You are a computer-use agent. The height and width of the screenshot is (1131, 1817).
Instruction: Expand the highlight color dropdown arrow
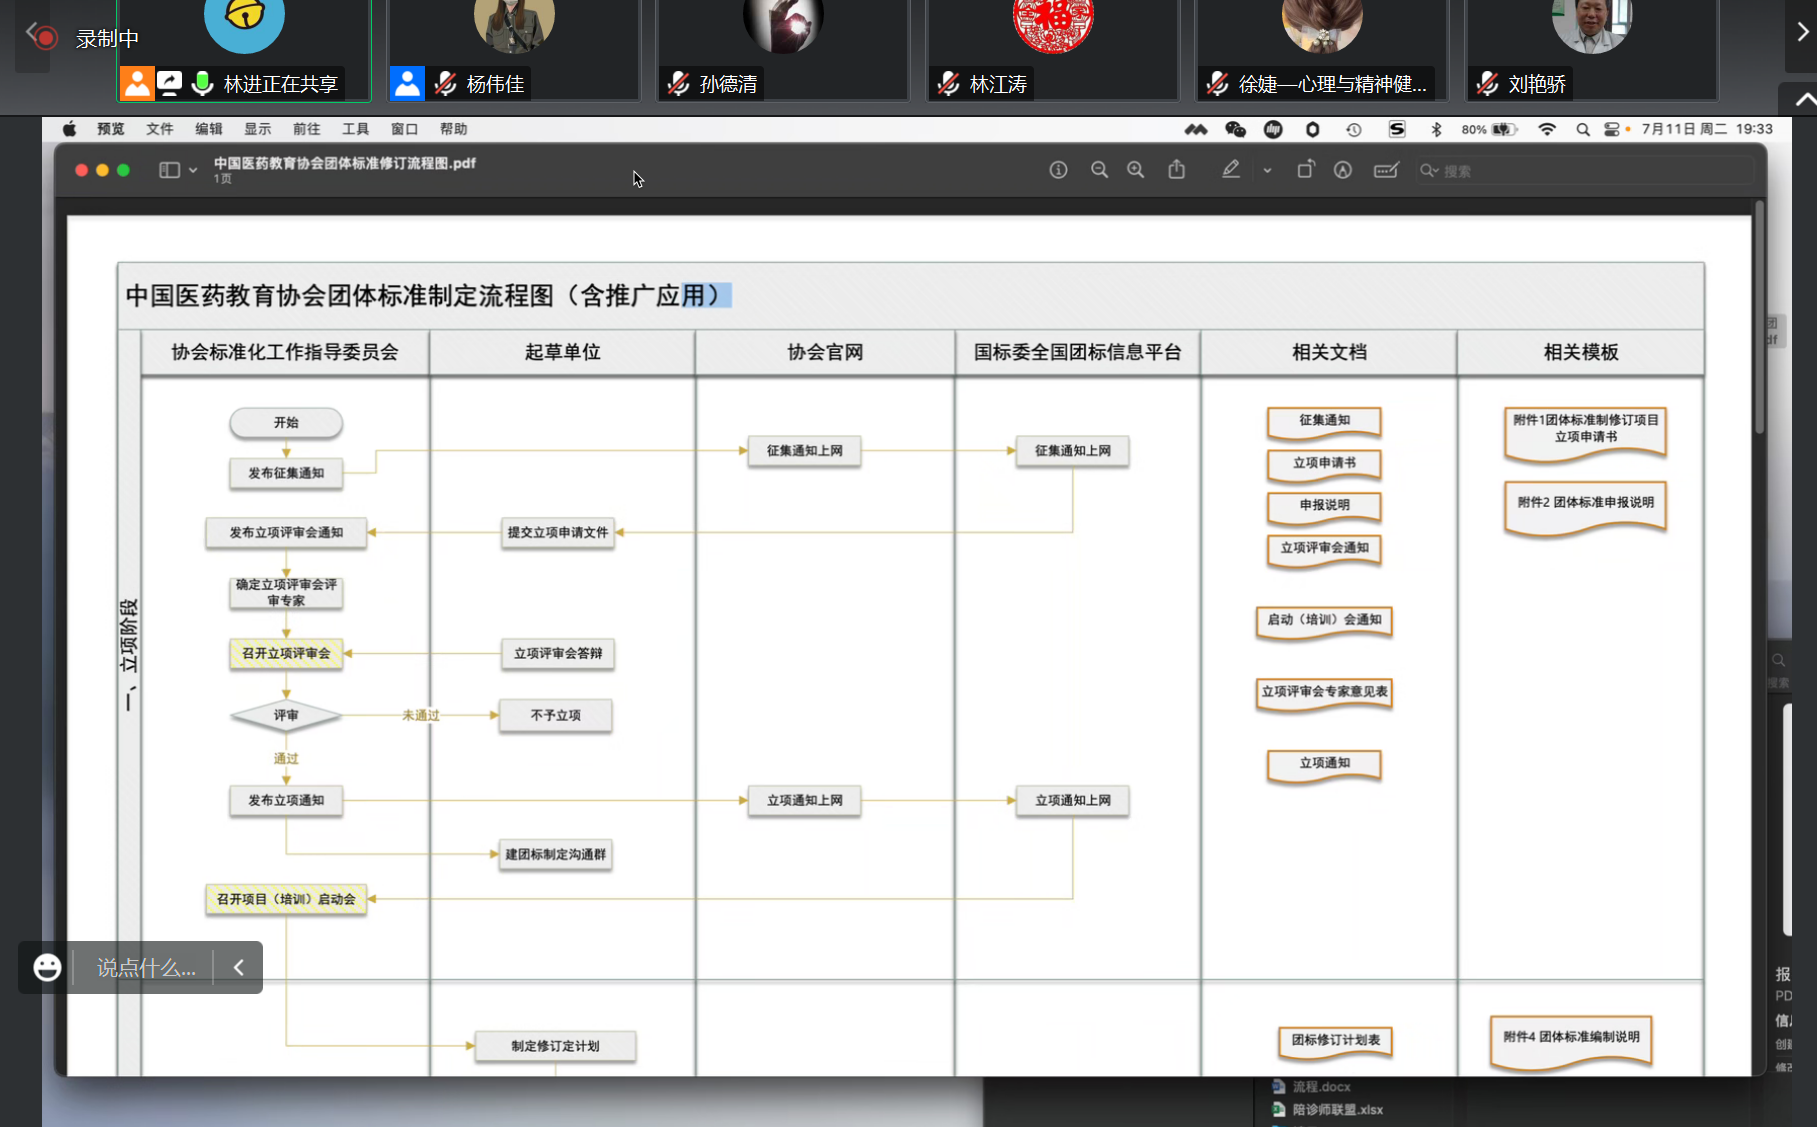(1267, 171)
